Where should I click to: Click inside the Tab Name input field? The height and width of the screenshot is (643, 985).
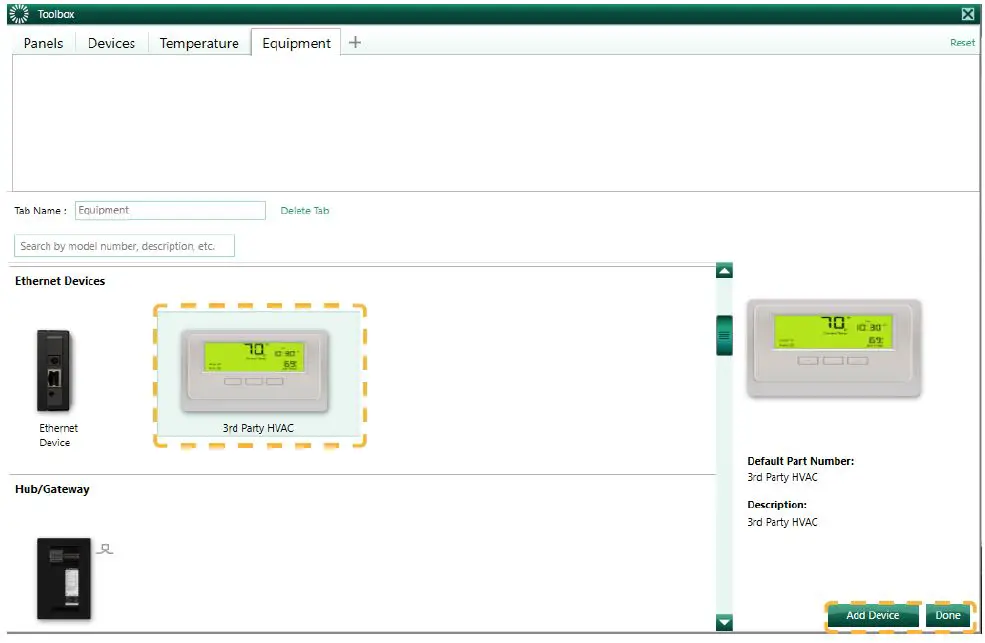[x=170, y=210]
